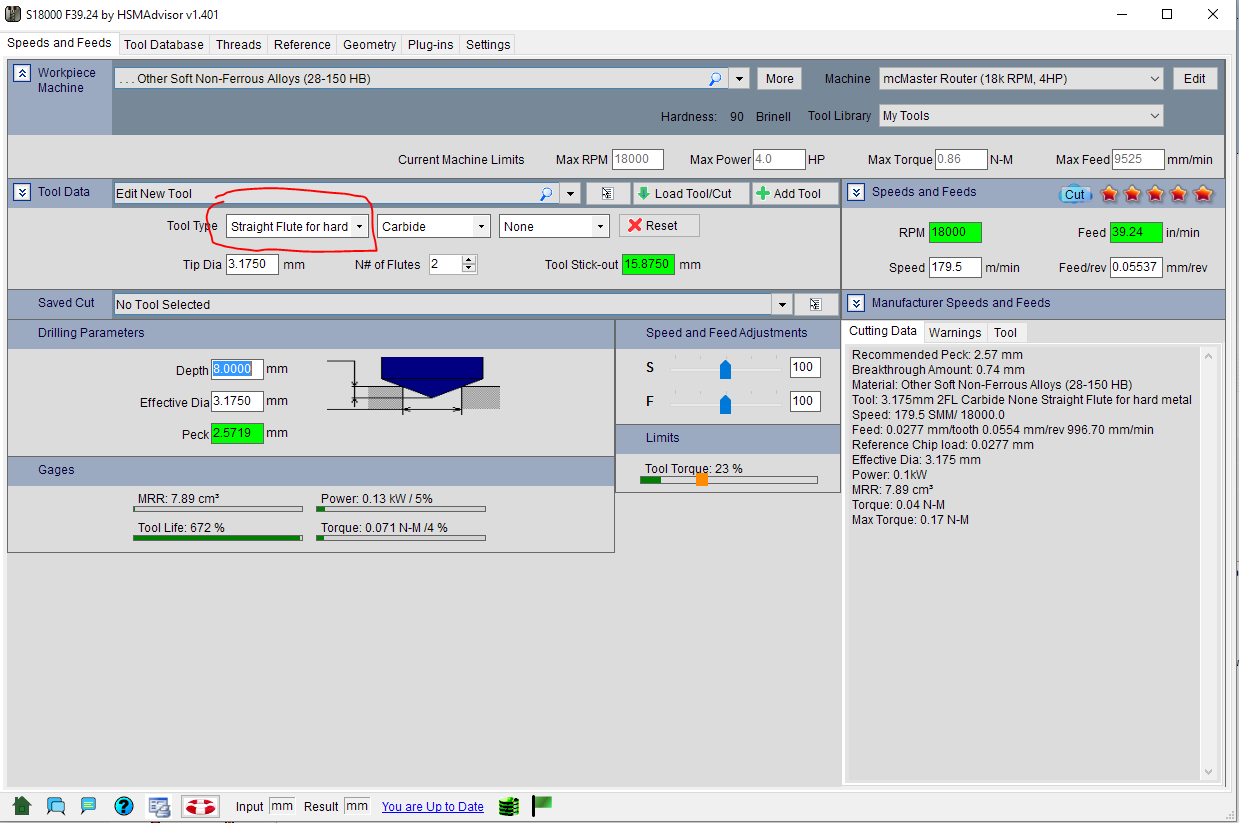1239x823 pixels.
Task: Click the green home icon in status bar
Action: click(x=22, y=806)
